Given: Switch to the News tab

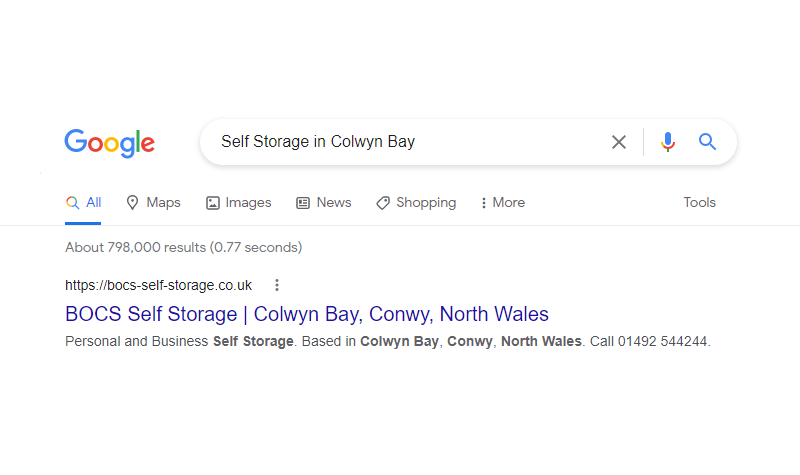Looking at the screenshot, I should [324, 203].
